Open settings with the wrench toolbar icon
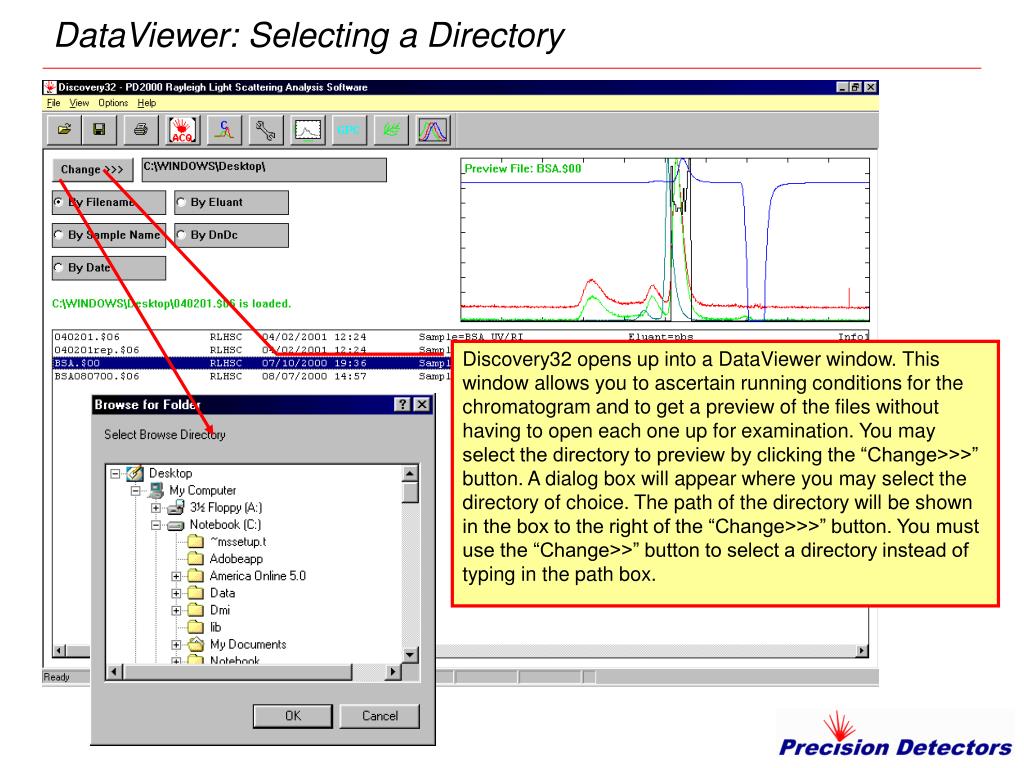The image size is (1024, 768). (x=266, y=129)
